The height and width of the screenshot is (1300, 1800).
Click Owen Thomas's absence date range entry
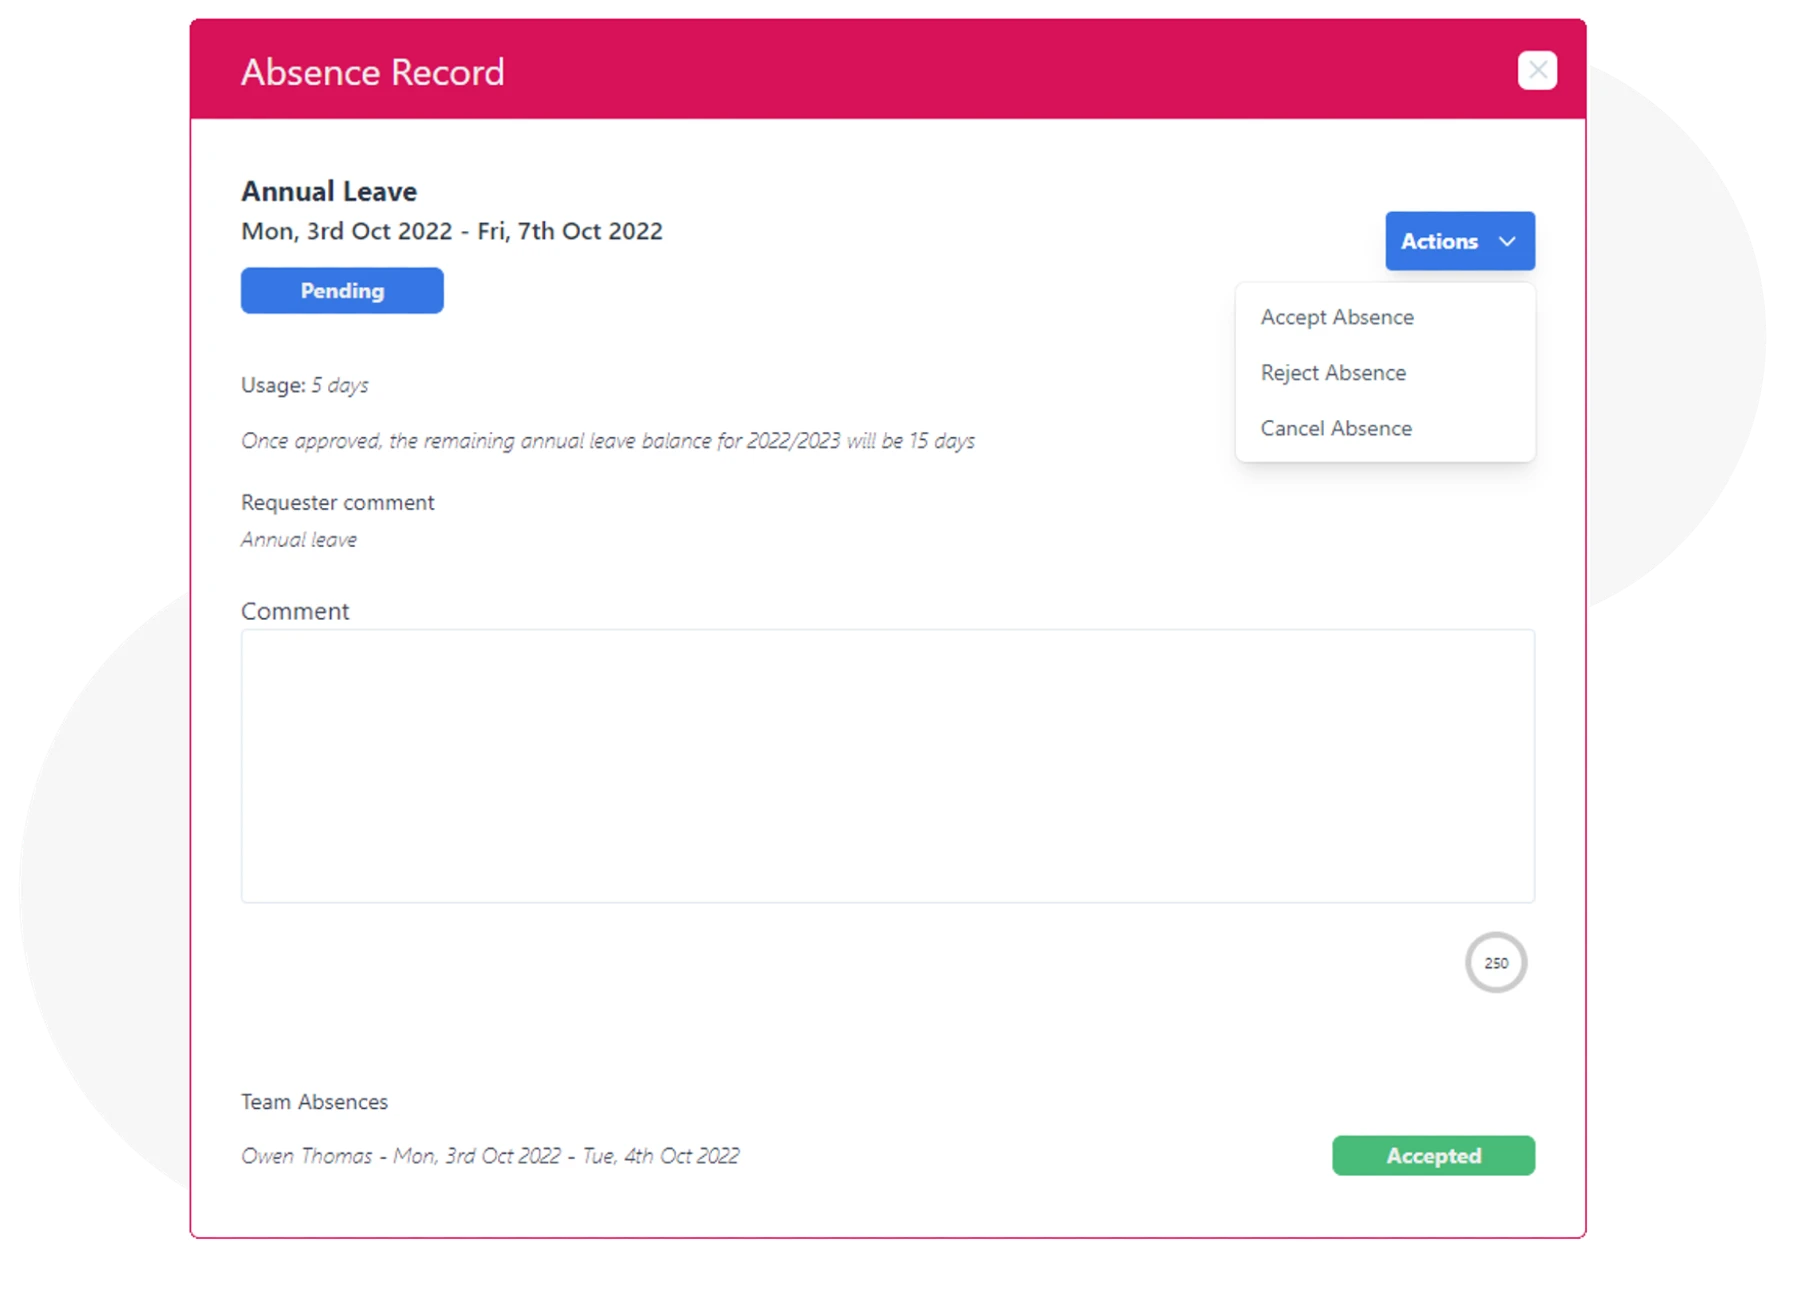[489, 1155]
